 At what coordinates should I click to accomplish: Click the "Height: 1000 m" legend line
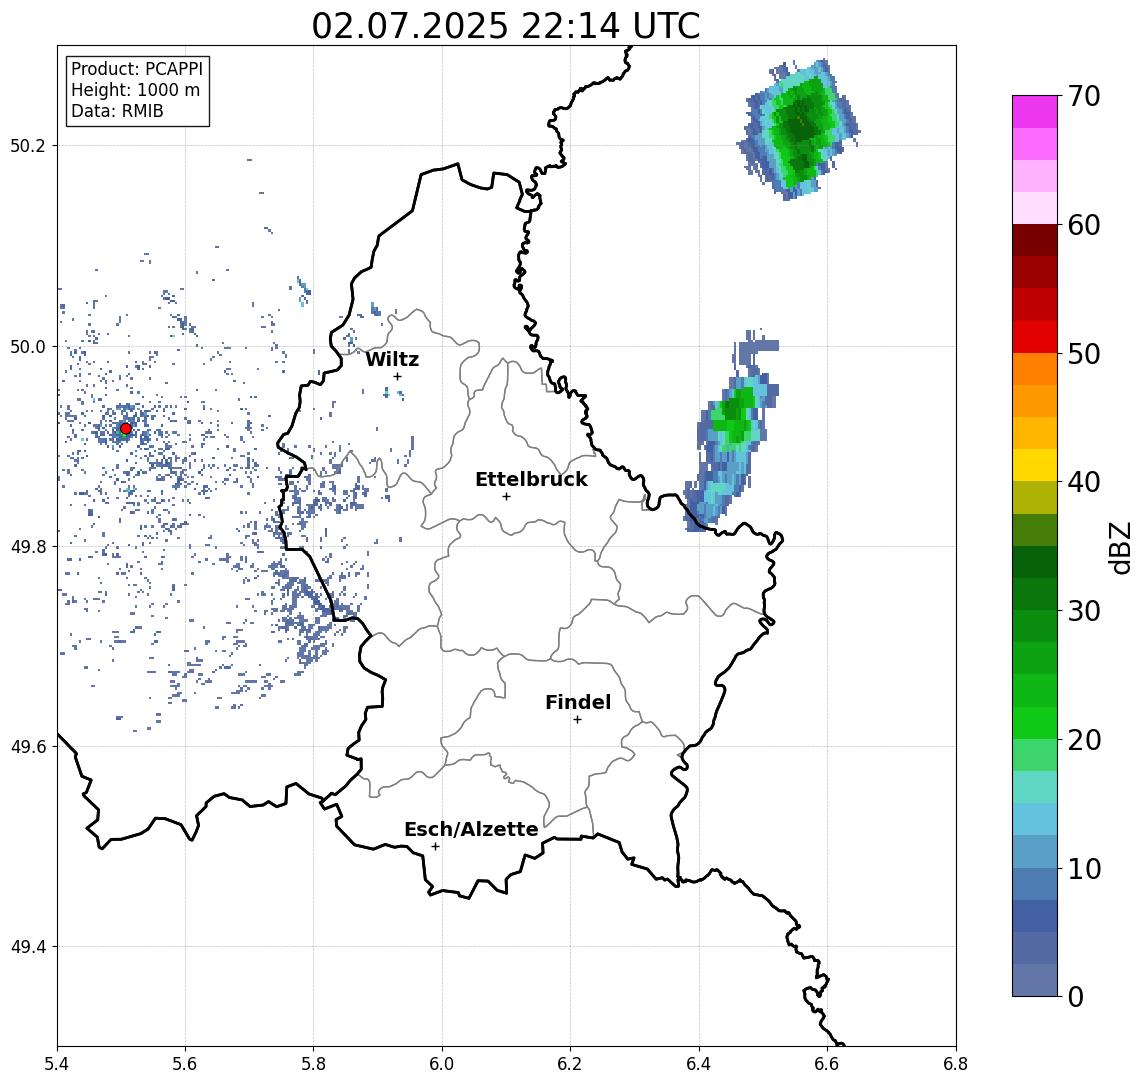tap(135, 90)
